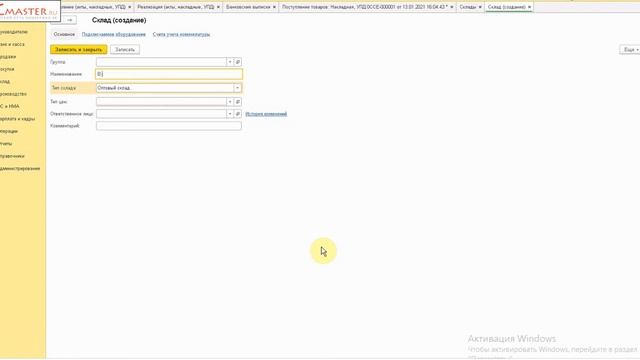This screenshot has height=360, width=640.
Task: Close the Склад (создание) tab
Action: (529, 7)
